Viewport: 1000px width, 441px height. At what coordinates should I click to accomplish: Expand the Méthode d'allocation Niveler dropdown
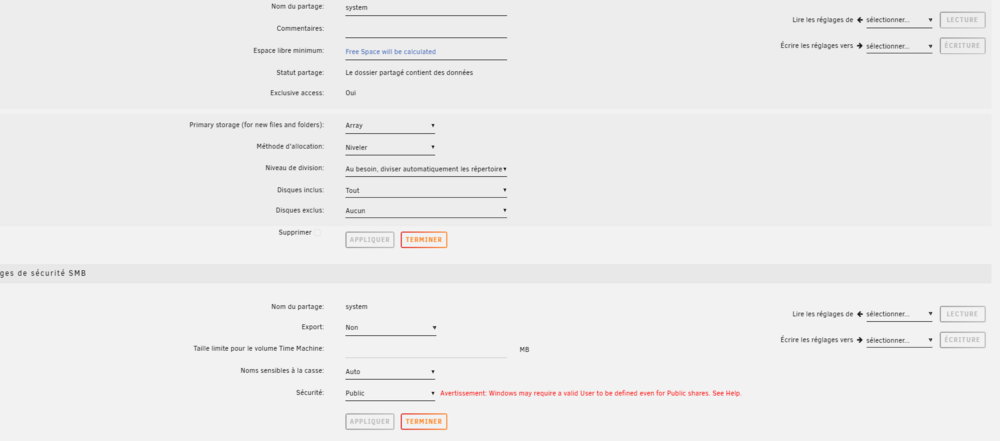[x=390, y=147]
